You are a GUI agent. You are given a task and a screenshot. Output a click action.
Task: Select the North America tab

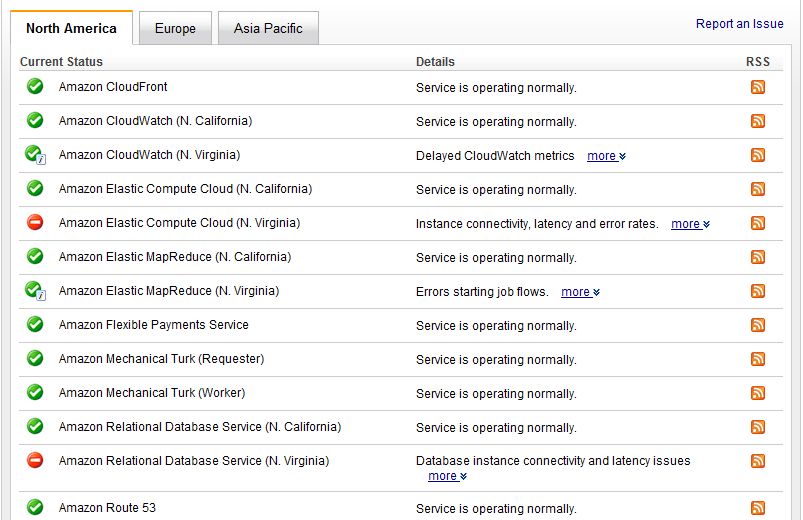pos(71,29)
